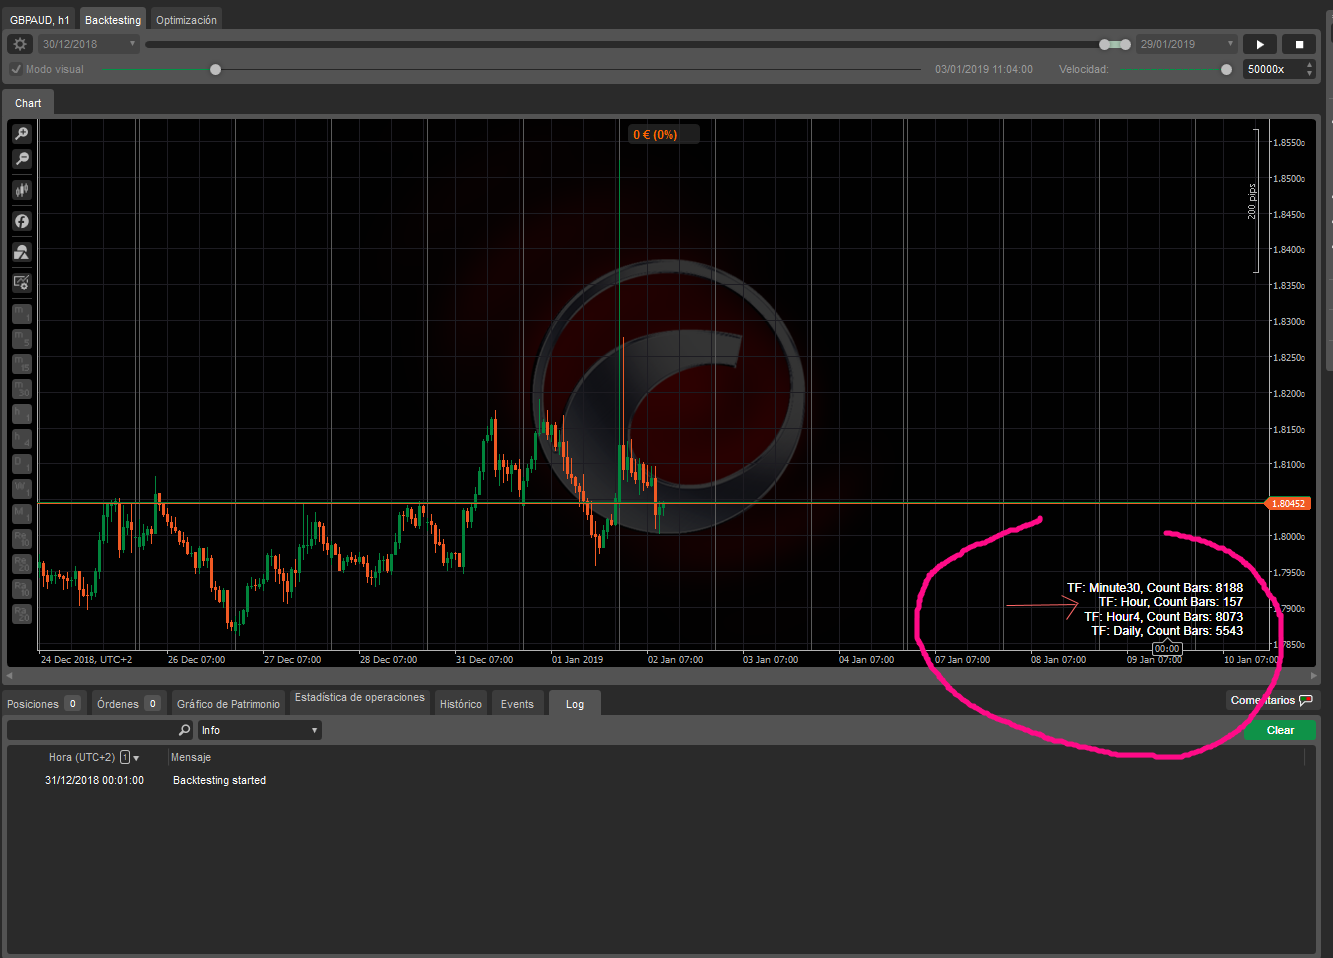Select the Ra10 Range timeframe button
This screenshot has width=1333, height=958.
click(x=21, y=588)
